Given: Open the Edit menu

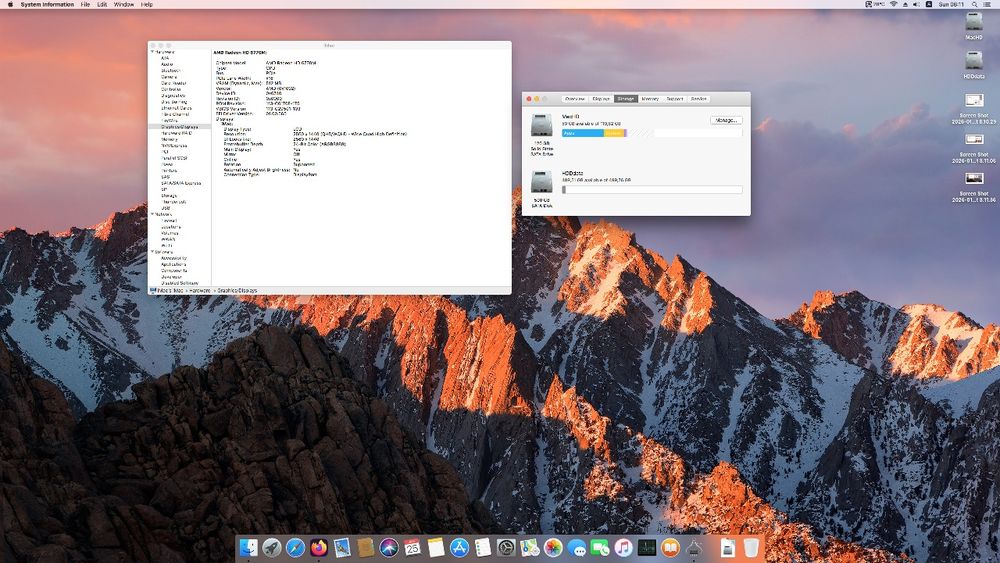Looking at the screenshot, I should point(102,4).
